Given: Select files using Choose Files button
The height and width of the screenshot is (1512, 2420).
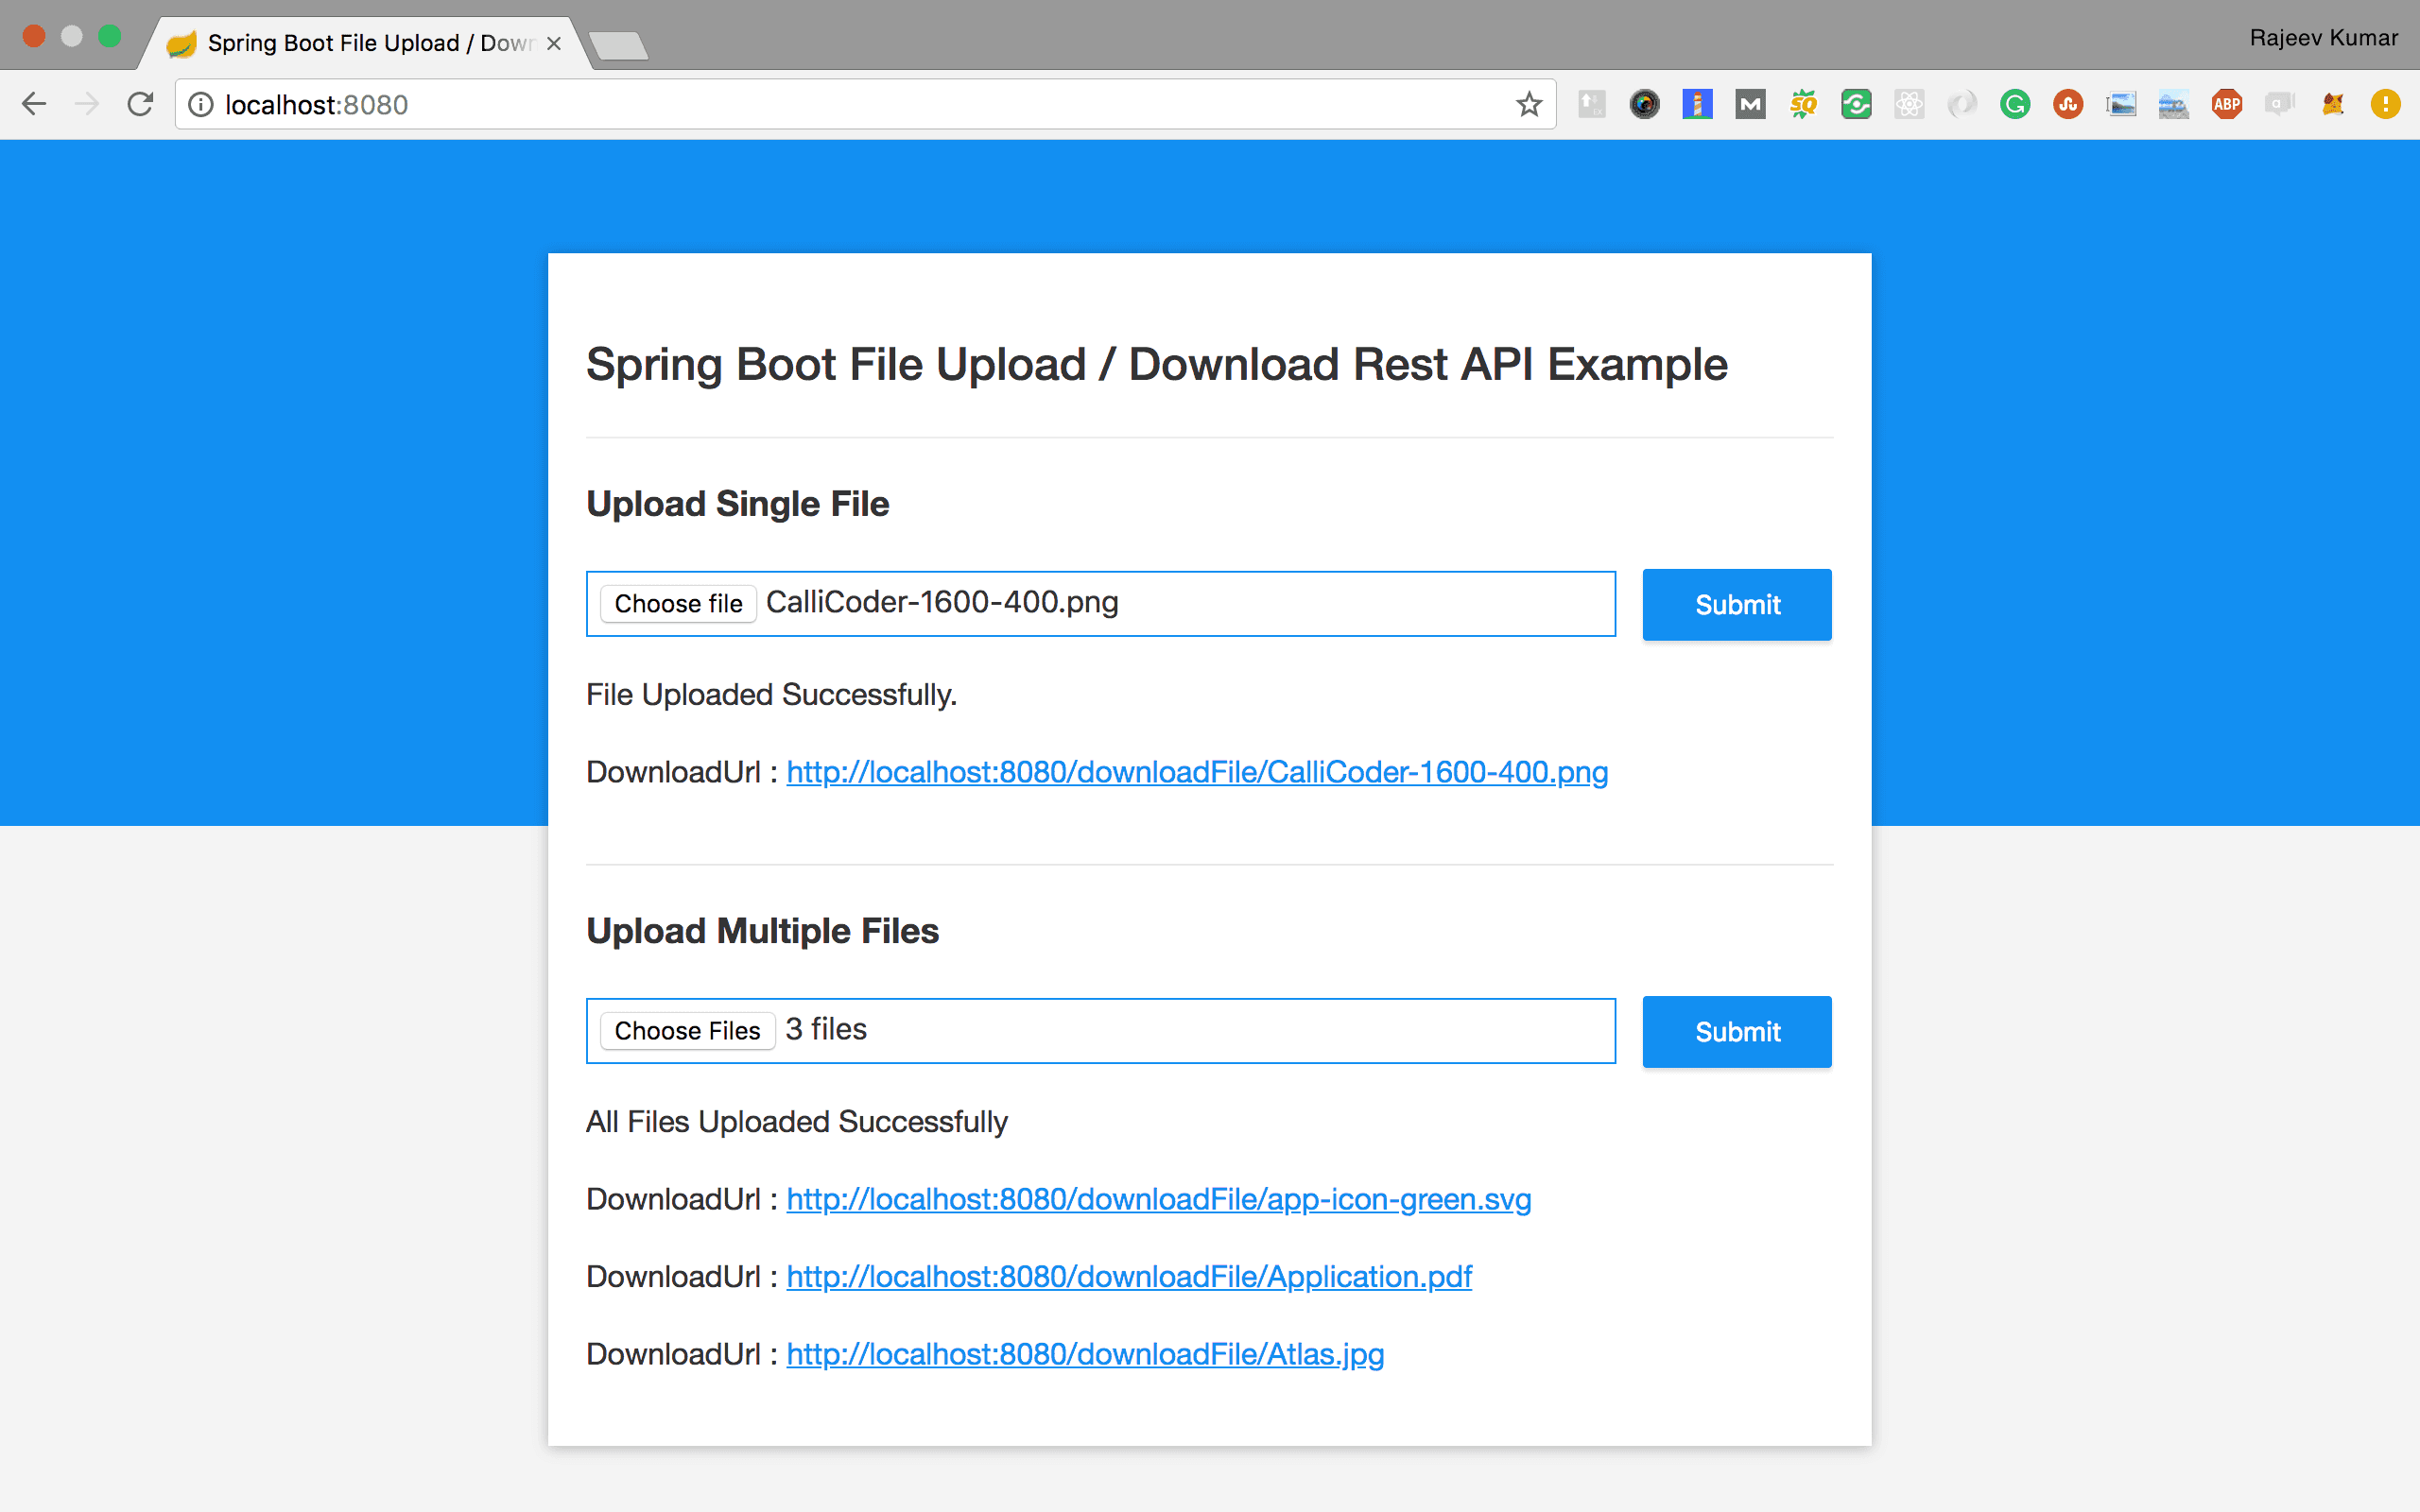Looking at the screenshot, I should [x=686, y=1031].
